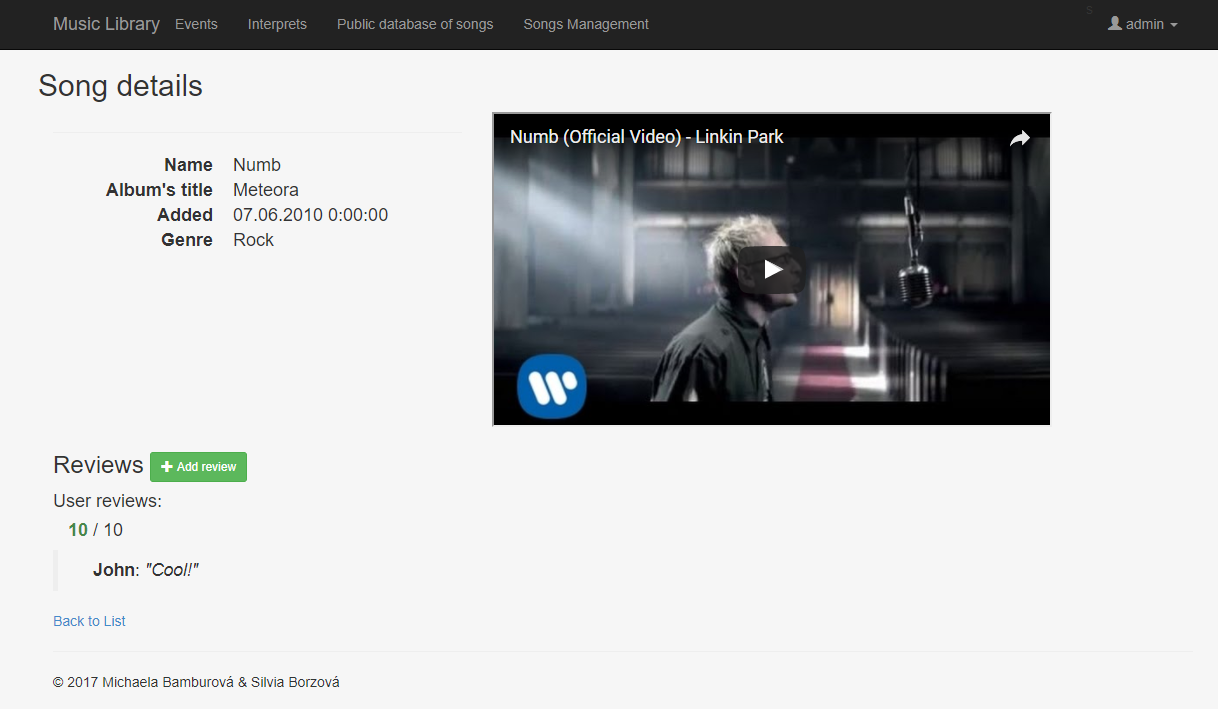Open the Music Library home link
The image size is (1218, 709).
pos(106,24)
